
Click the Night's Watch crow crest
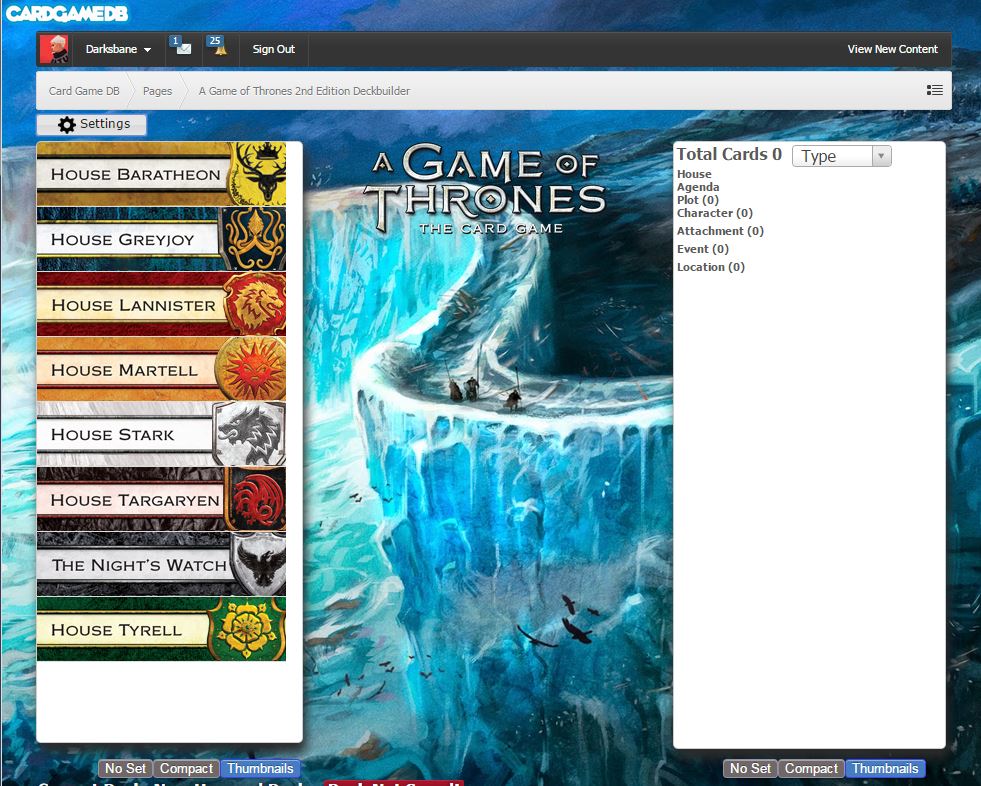(259, 564)
